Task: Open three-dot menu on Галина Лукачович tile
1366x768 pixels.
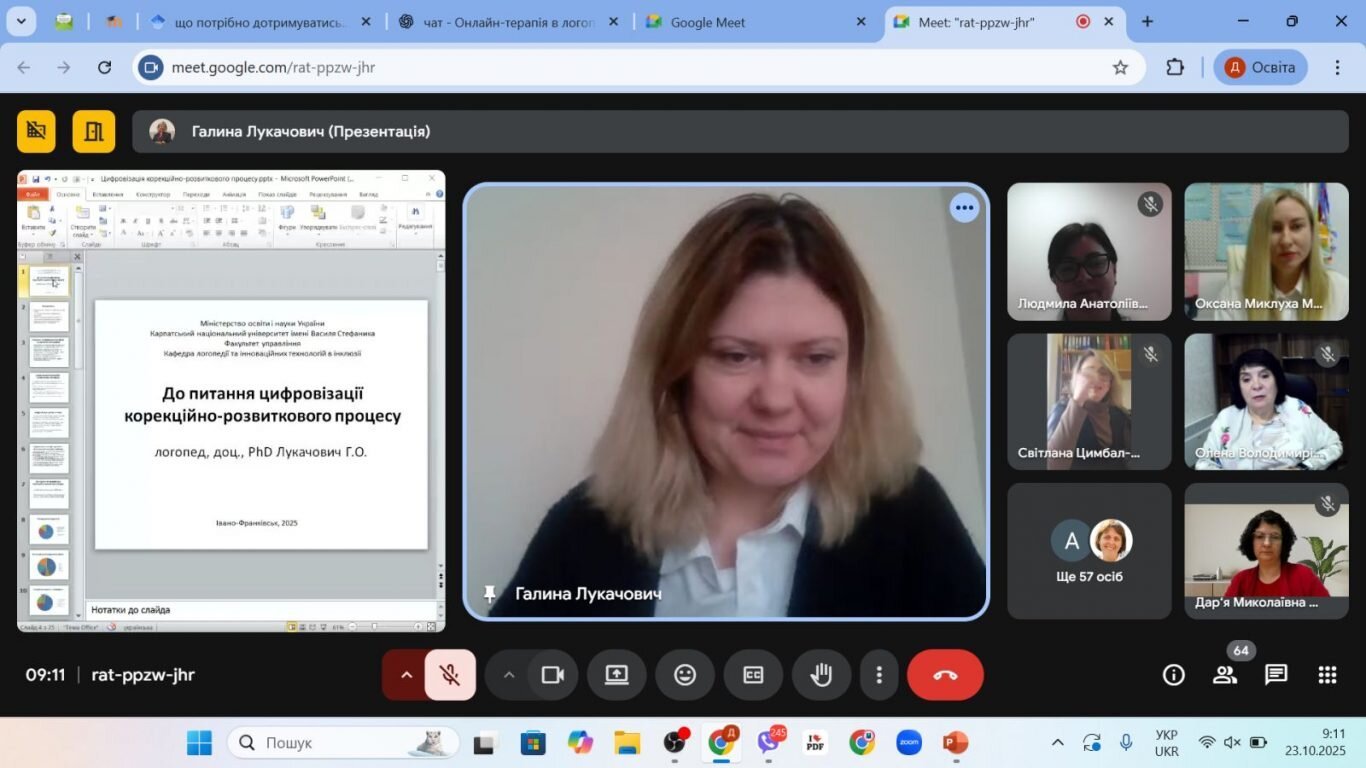Action: (964, 208)
